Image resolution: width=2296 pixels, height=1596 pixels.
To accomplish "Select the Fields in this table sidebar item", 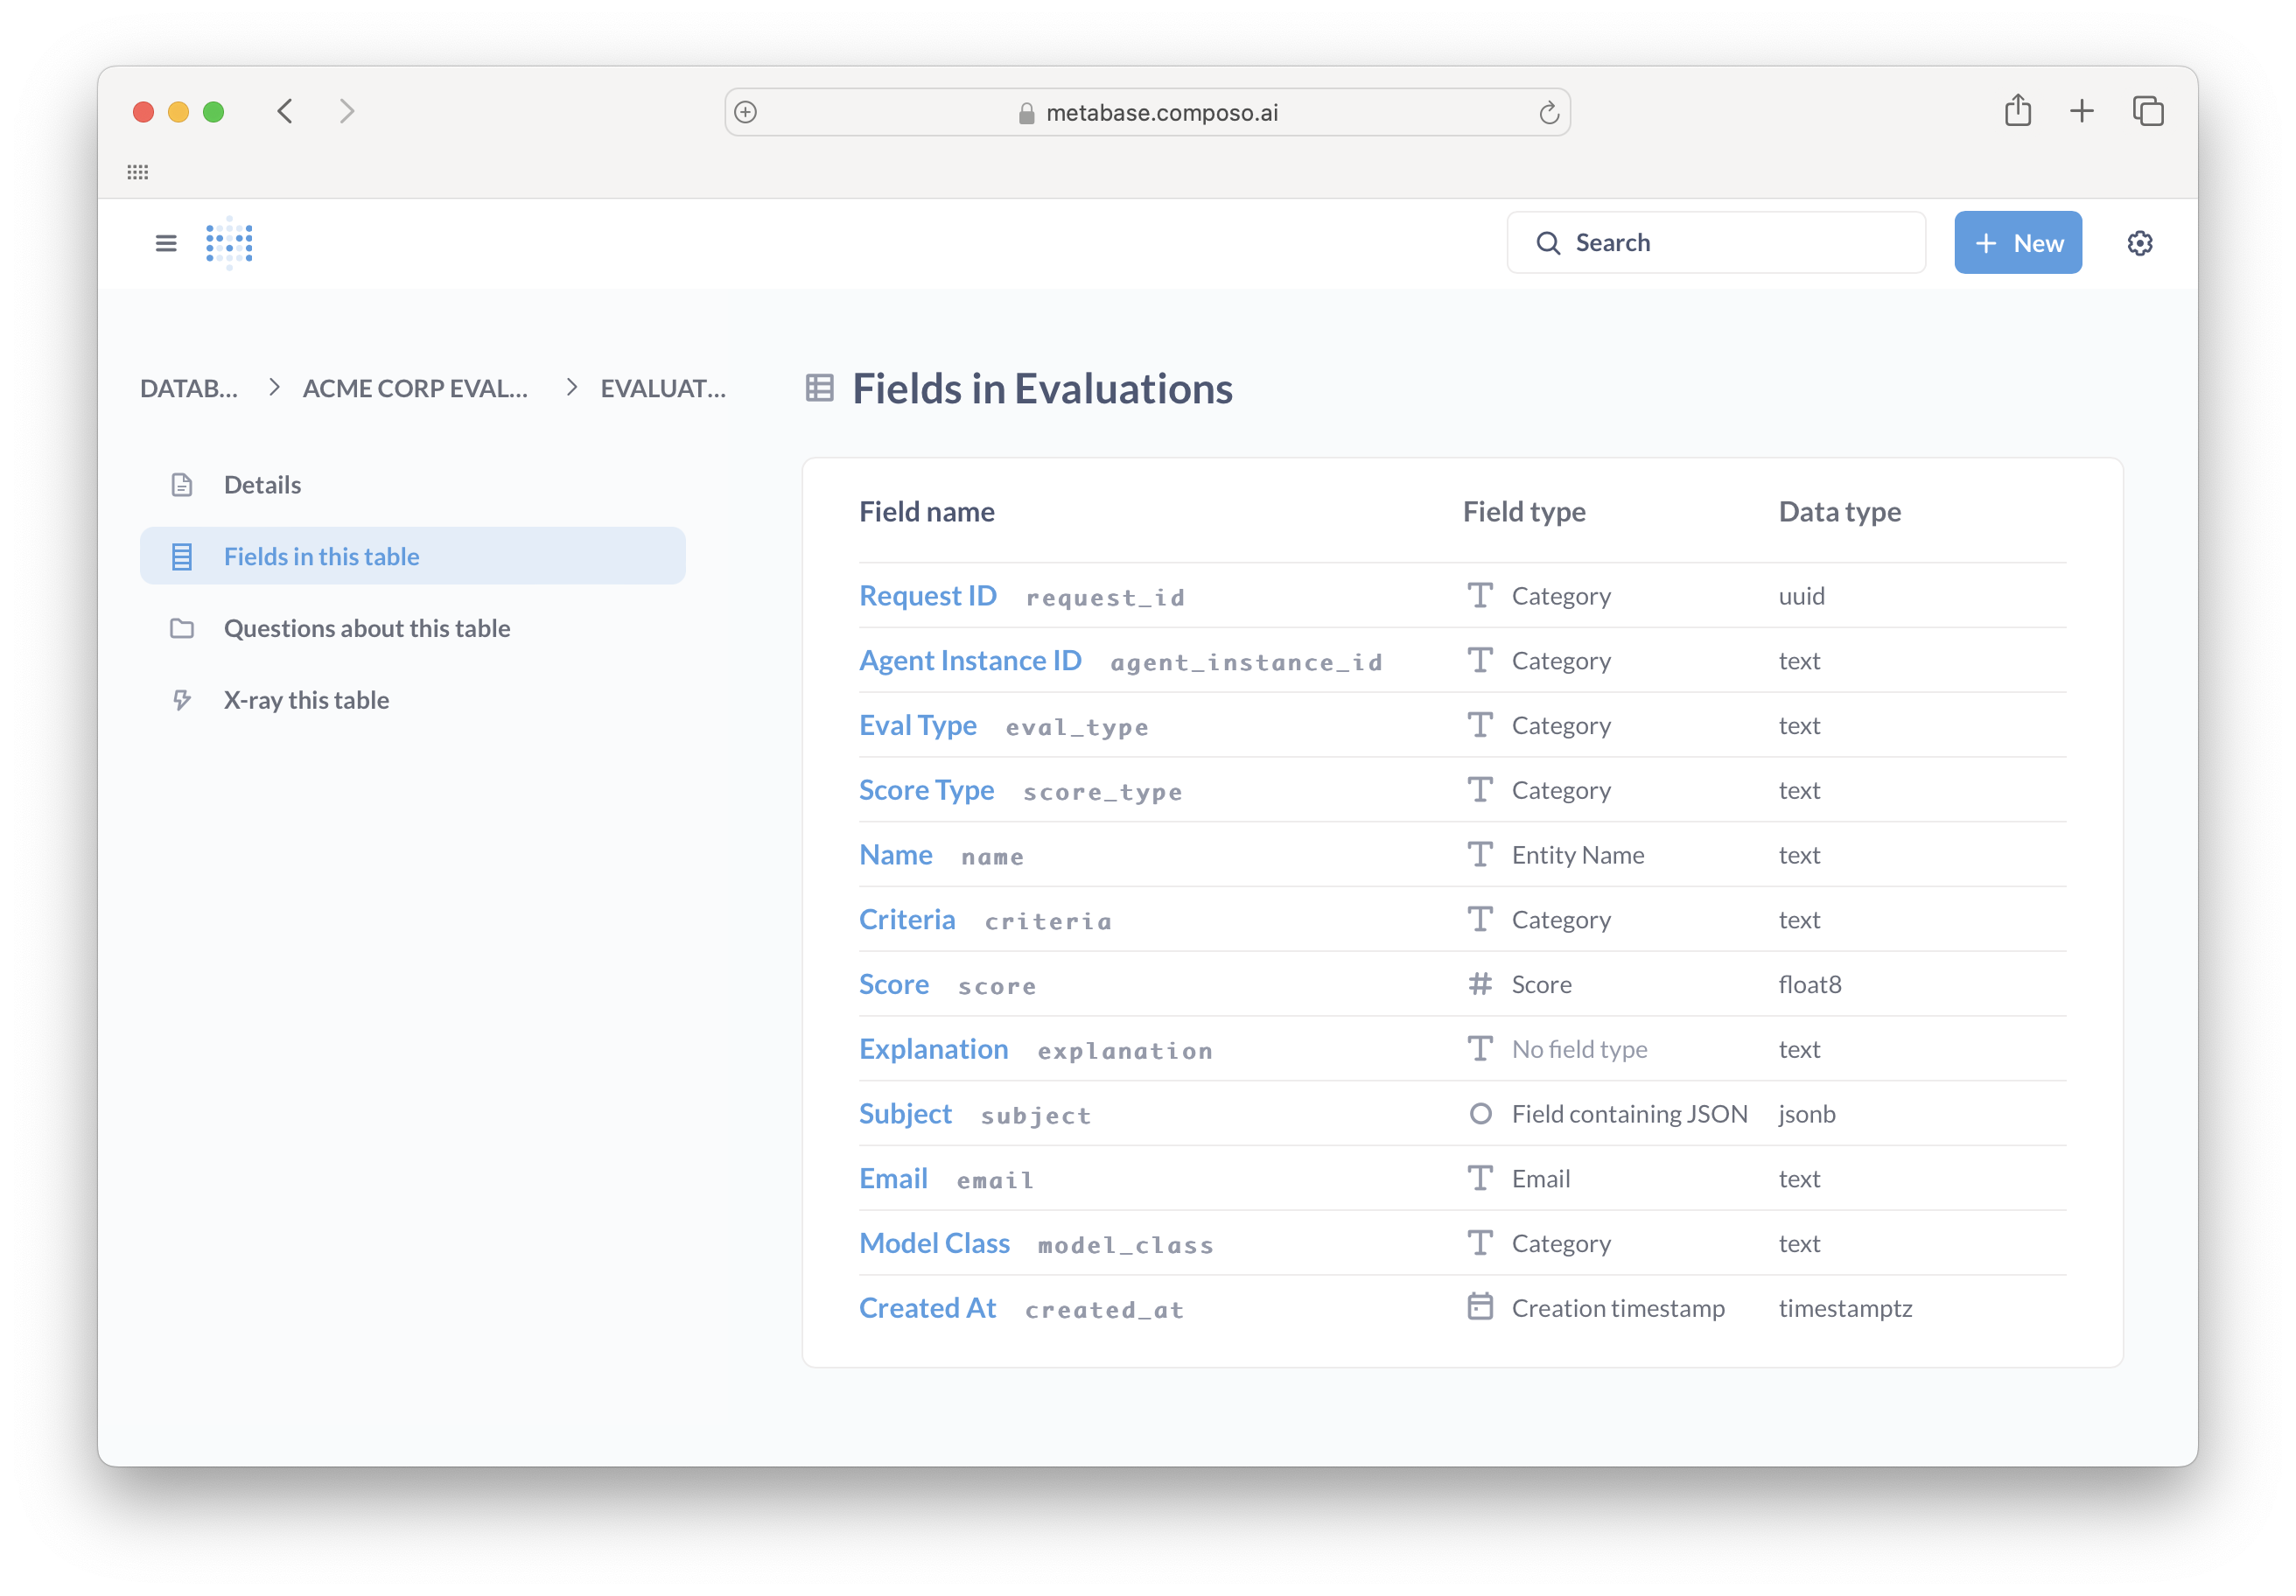I will point(322,556).
